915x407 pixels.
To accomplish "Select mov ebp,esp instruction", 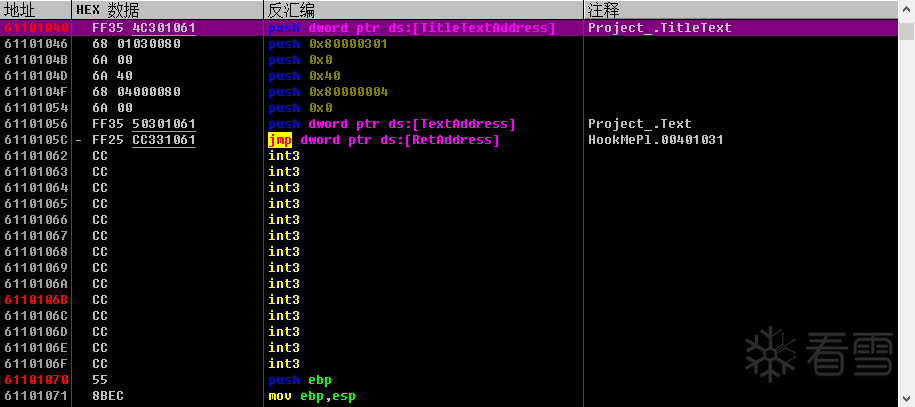I will [312, 396].
